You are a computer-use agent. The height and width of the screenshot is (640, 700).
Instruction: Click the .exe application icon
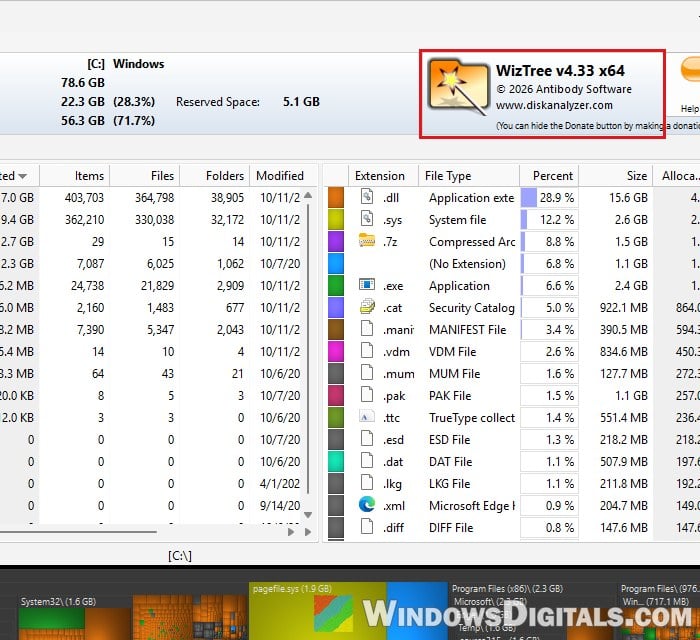click(367, 285)
